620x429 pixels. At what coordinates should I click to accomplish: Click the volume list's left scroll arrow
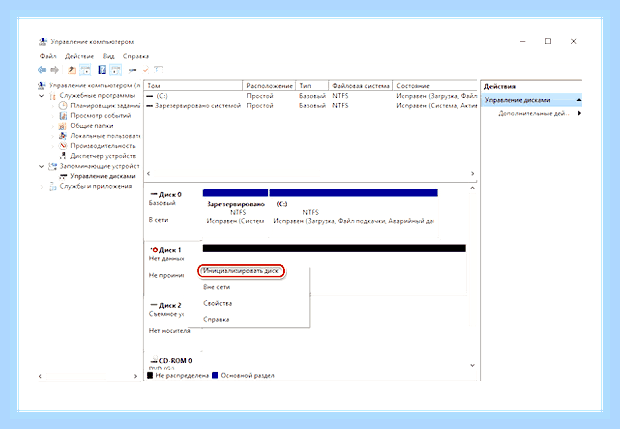click(149, 174)
